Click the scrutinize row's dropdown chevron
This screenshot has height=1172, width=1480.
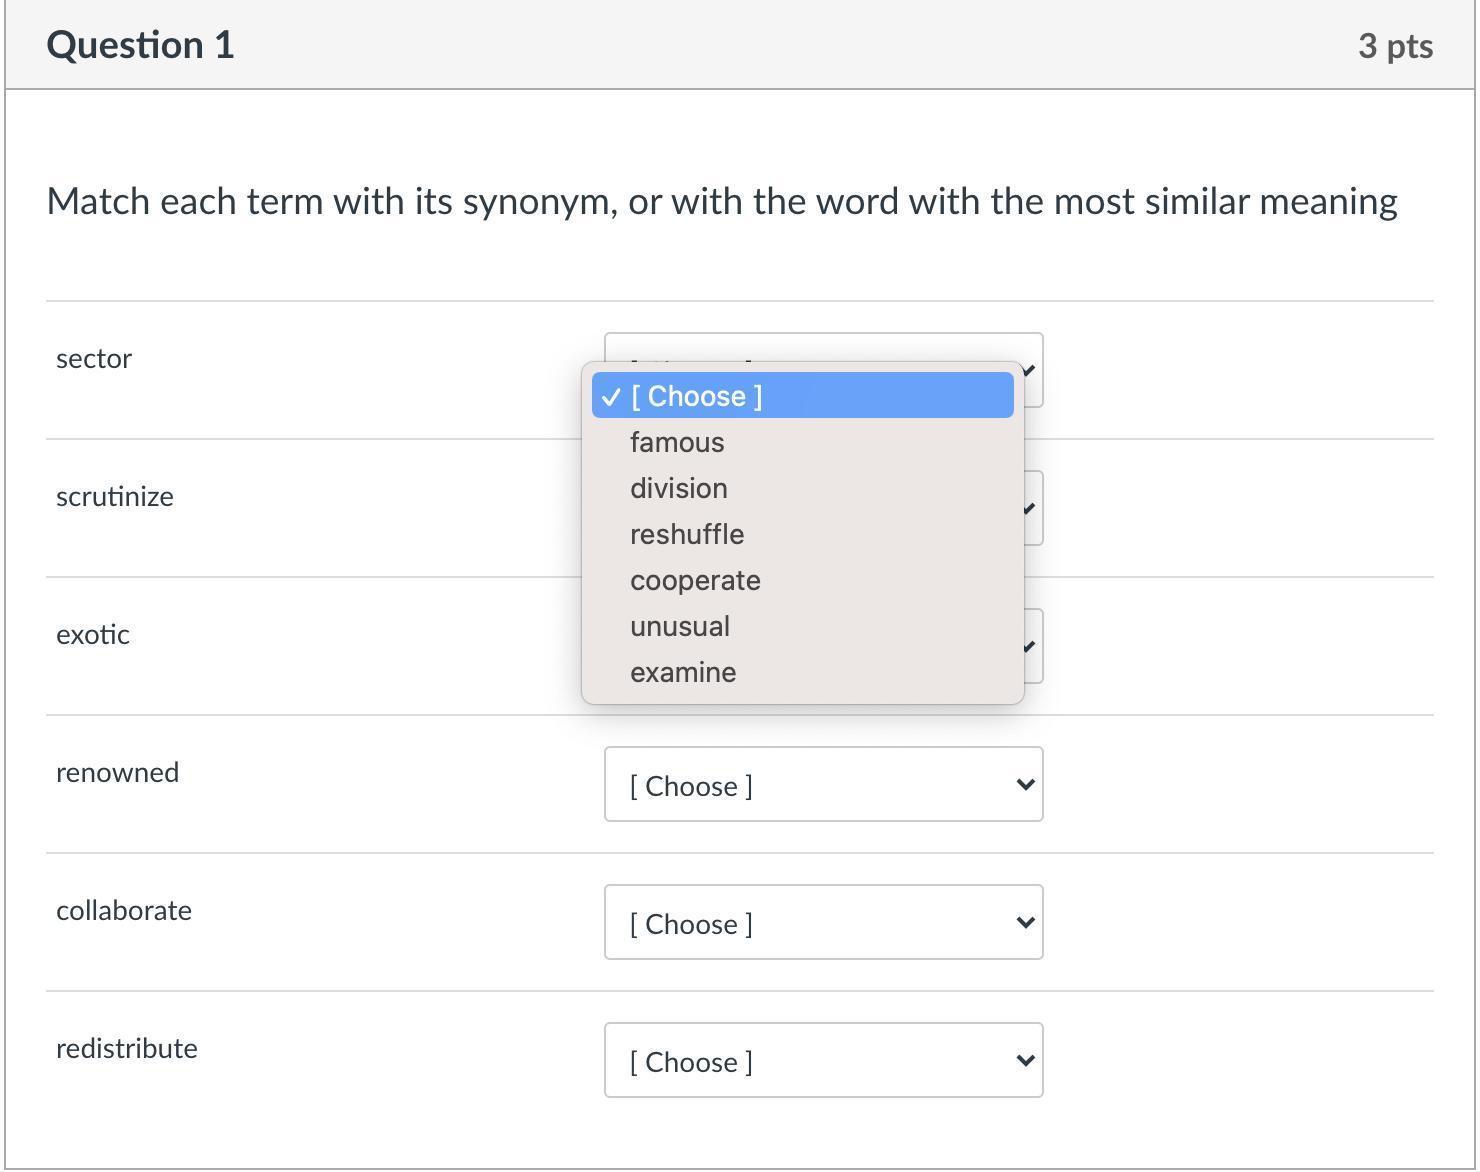pyautogui.click(x=1032, y=508)
